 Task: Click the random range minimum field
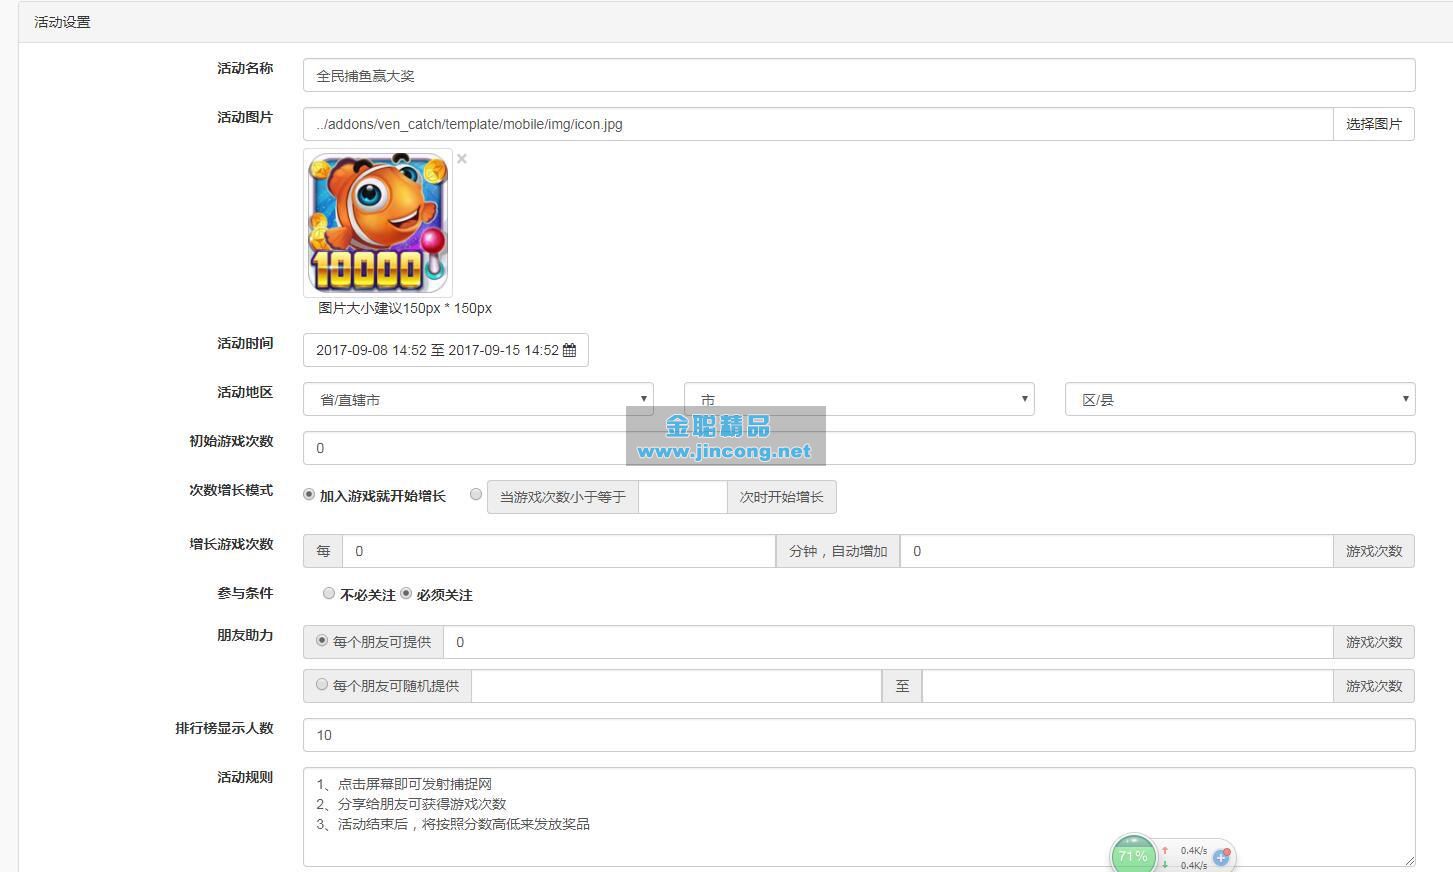coord(676,686)
